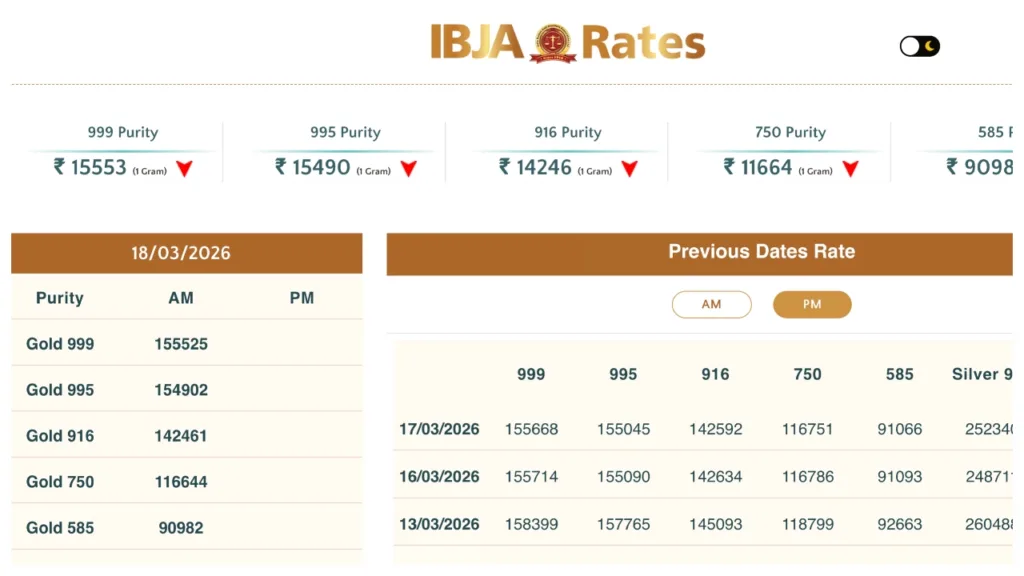Toggle the dark mode switch
Viewport: 1024px width, 576px height.
[920, 46]
